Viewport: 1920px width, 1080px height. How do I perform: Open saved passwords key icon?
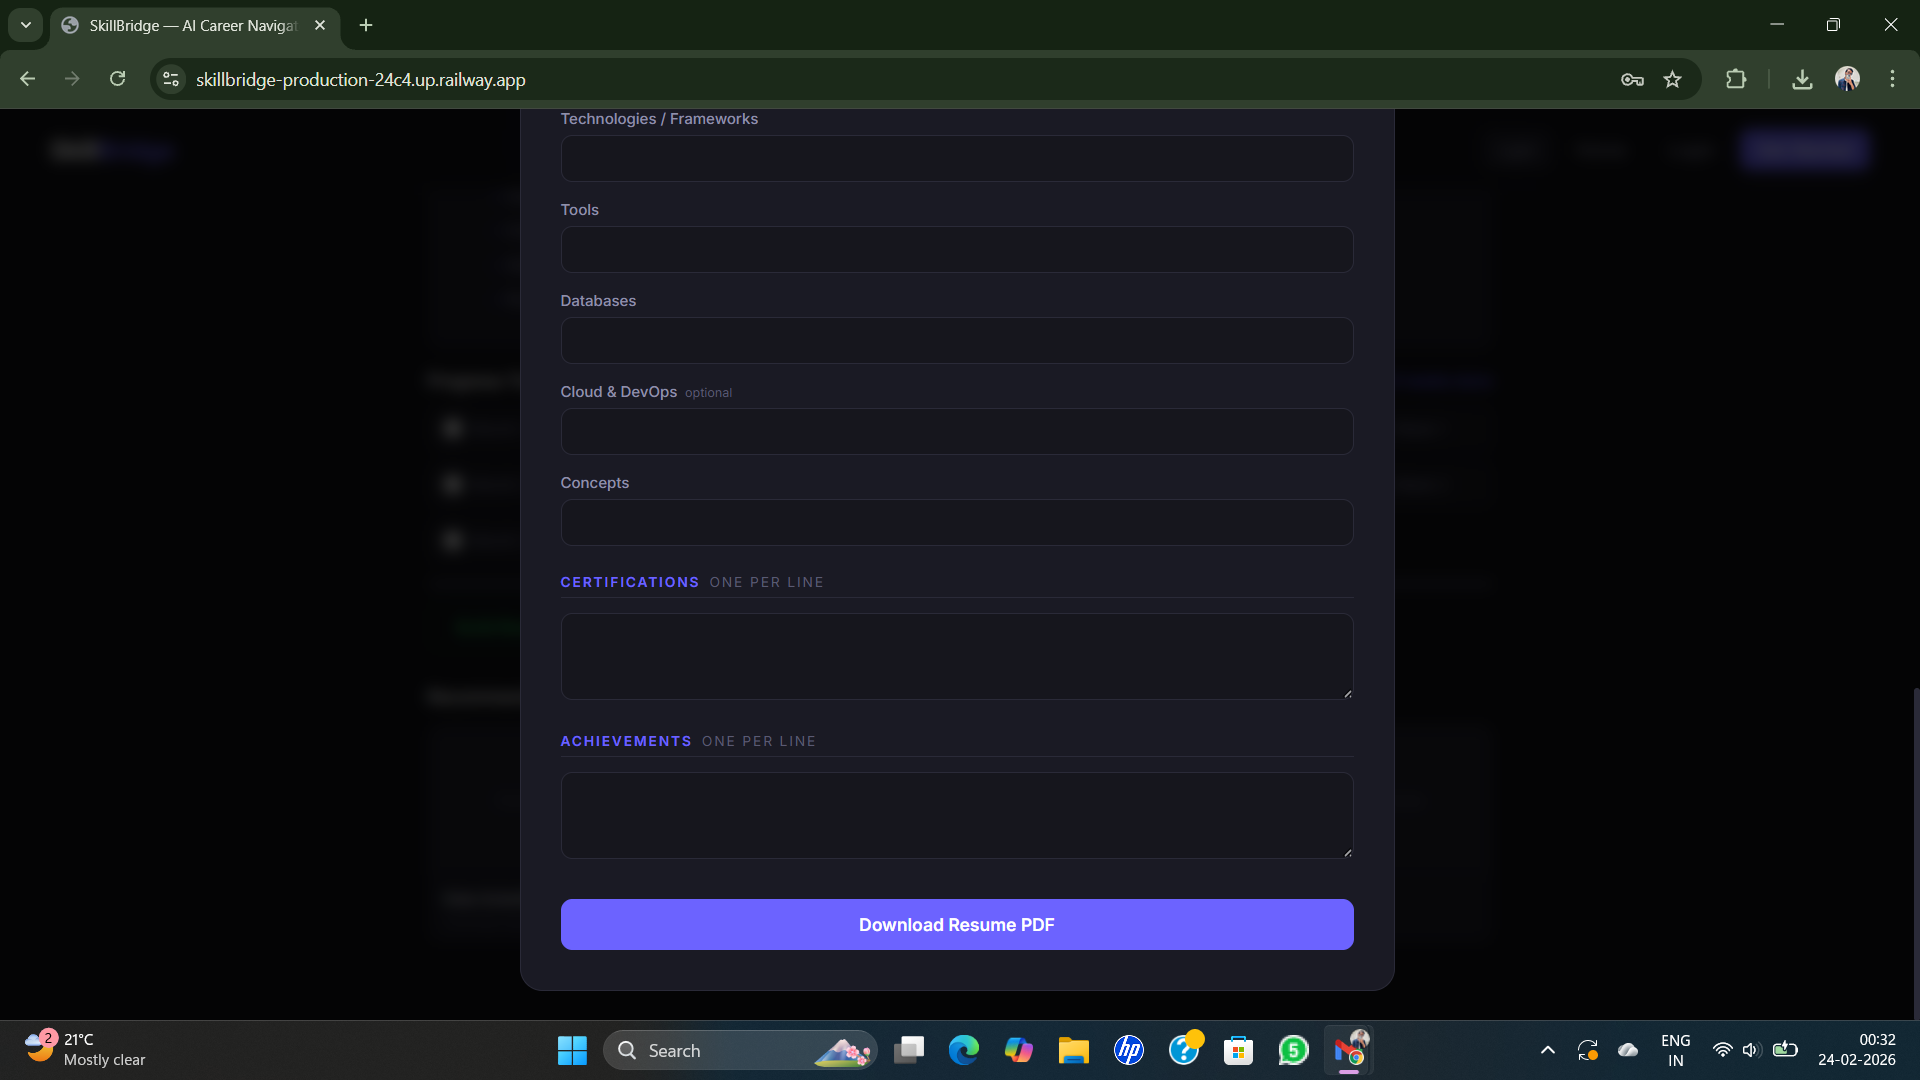click(x=1632, y=79)
